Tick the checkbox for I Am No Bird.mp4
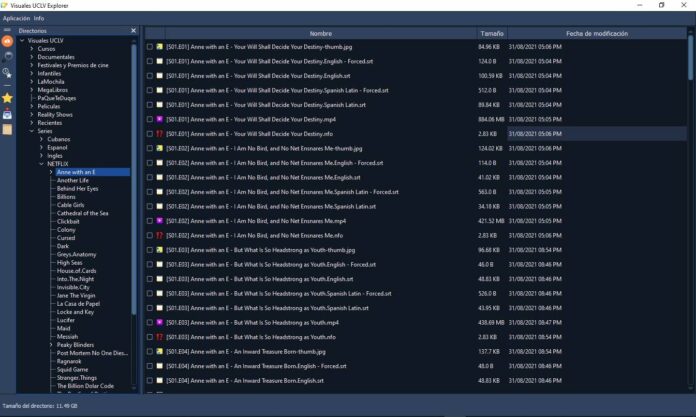 [x=150, y=220]
